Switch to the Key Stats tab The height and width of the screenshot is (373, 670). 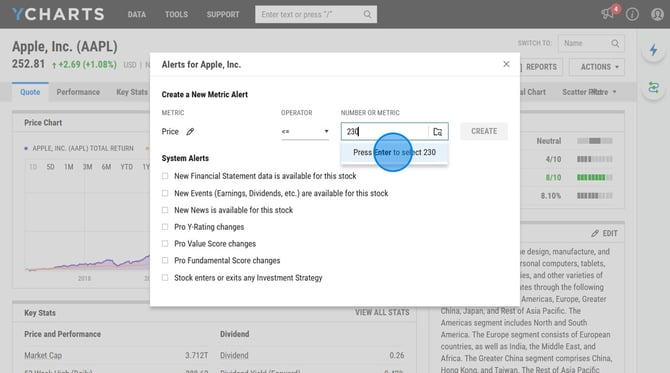(132, 92)
